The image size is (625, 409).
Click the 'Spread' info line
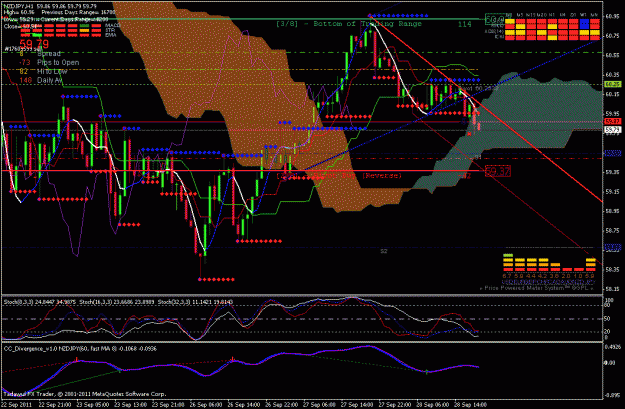(x=49, y=53)
